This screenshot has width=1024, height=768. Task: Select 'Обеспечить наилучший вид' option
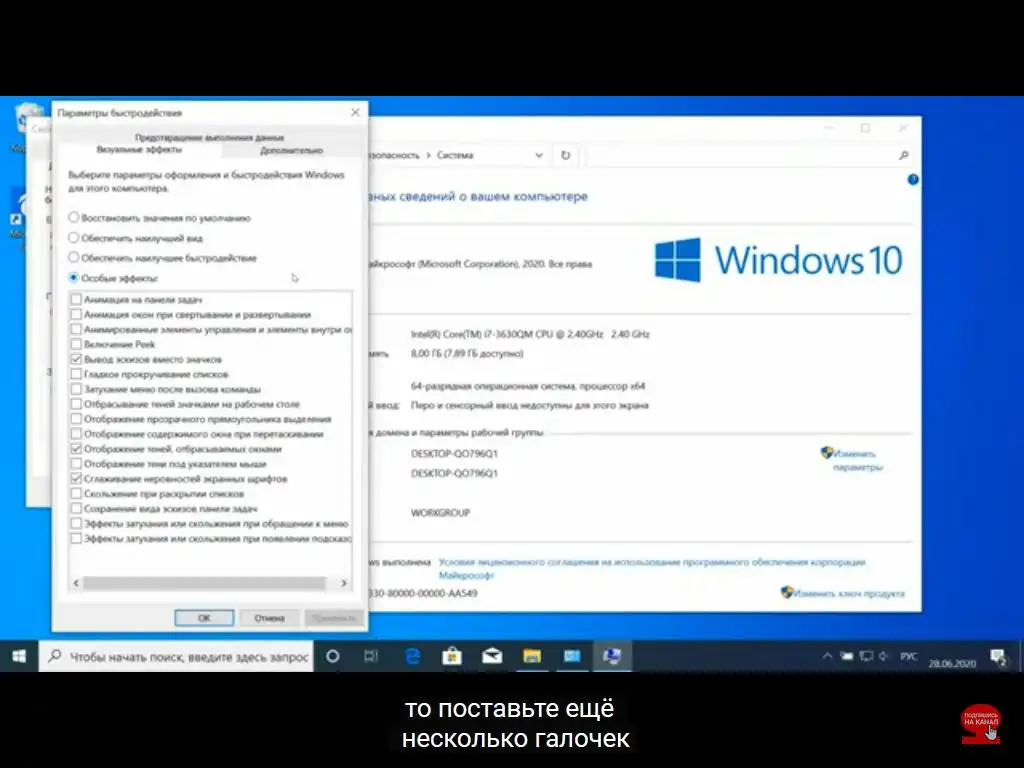[74, 238]
